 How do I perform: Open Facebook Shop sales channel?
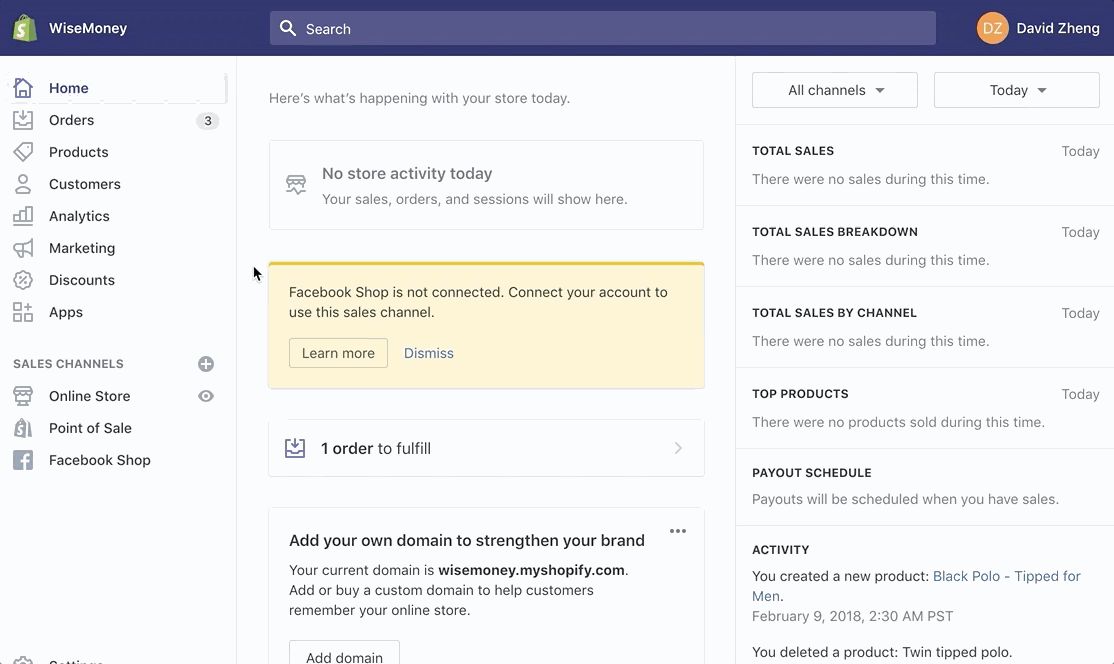tap(99, 460)
